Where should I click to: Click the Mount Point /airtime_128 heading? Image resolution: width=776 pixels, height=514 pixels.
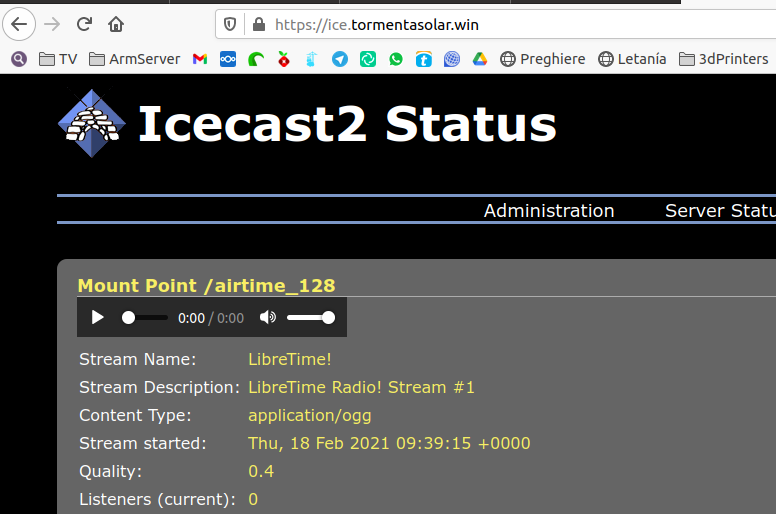tap(206, 285)
